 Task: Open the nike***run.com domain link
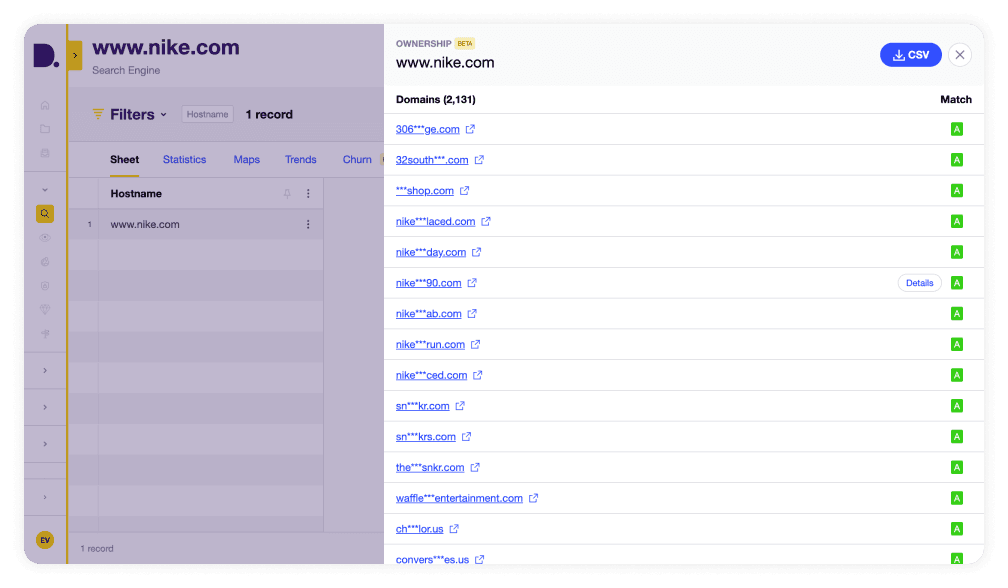pyautogui.click(x=430, y=344)
